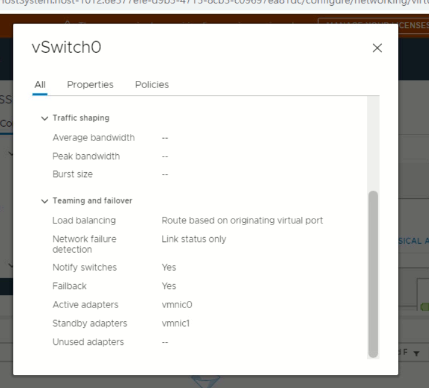Select the Network failure detection label
Screen dimensions: 429x388
84,244
